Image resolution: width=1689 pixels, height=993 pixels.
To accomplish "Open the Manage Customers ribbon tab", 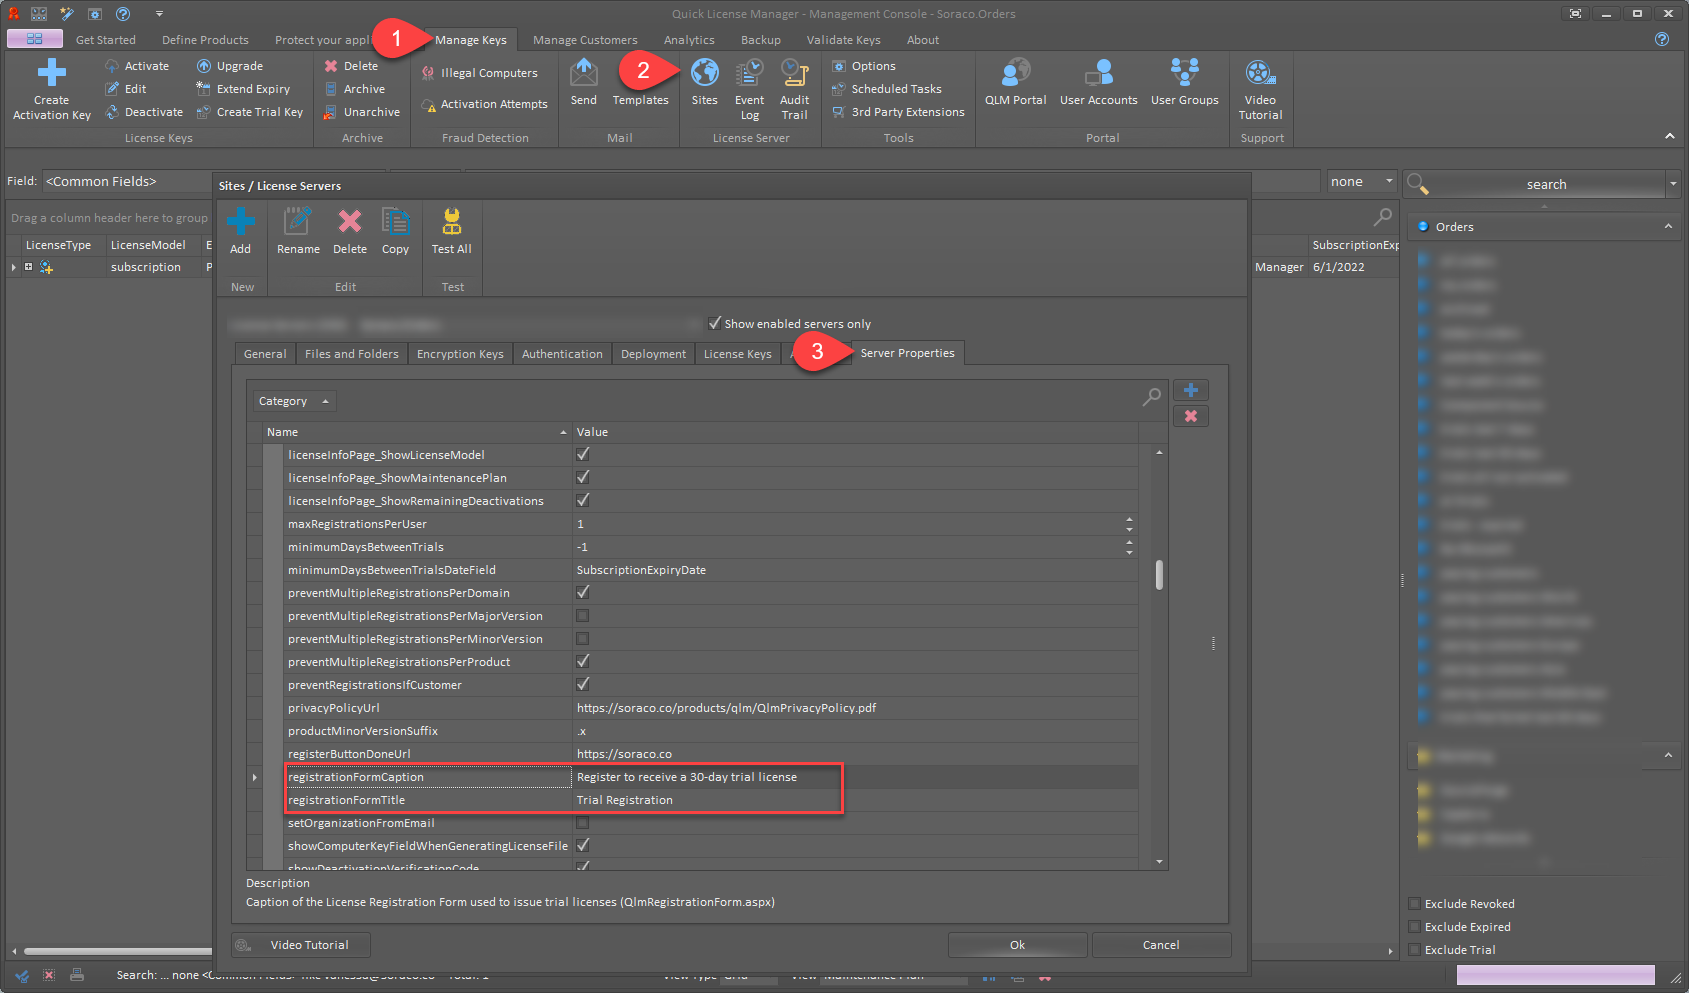I will pyautogui.click(x=585, y=40).
